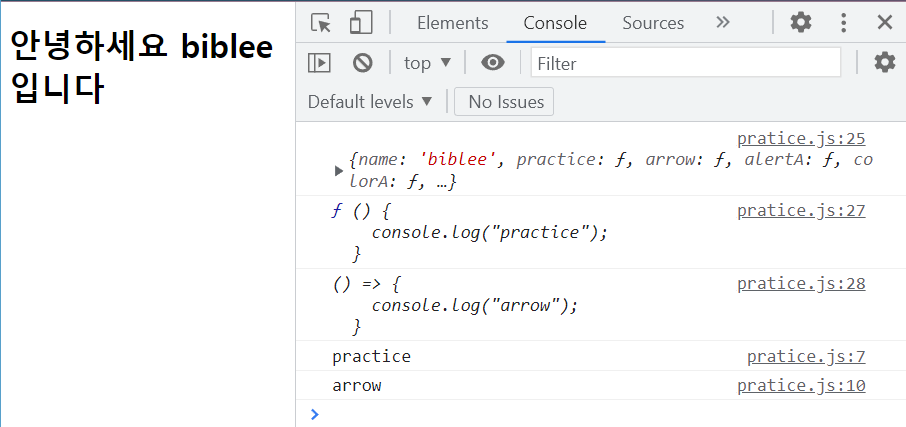
Task: Toggle the device toolbar icon
Action: (361, 23)
